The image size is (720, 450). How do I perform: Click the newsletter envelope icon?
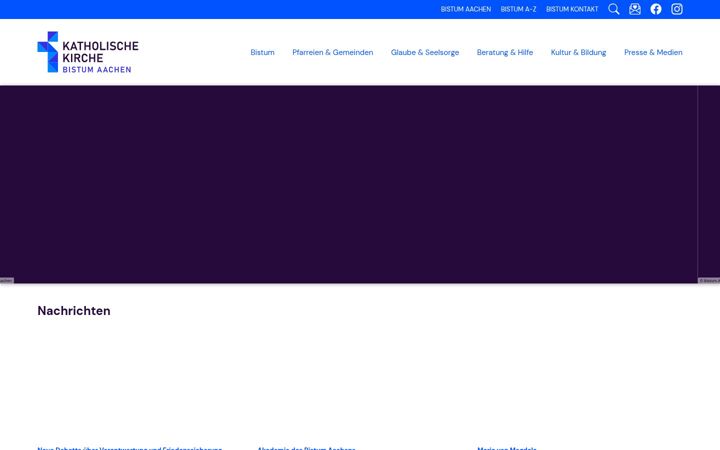tap(635, 9)
